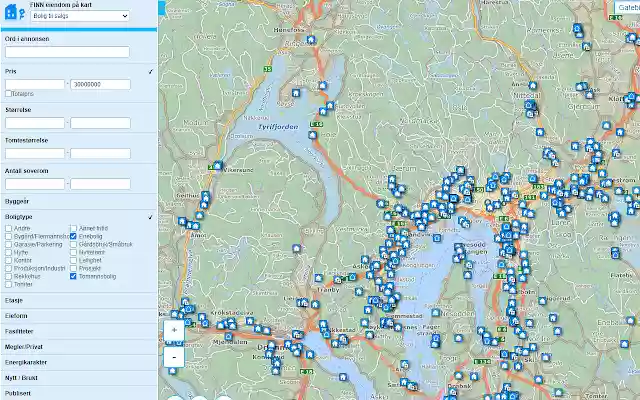Open house marker on road south of Hønefoss
This screenshot has height=400, width=640.
(x=323, y=85)
